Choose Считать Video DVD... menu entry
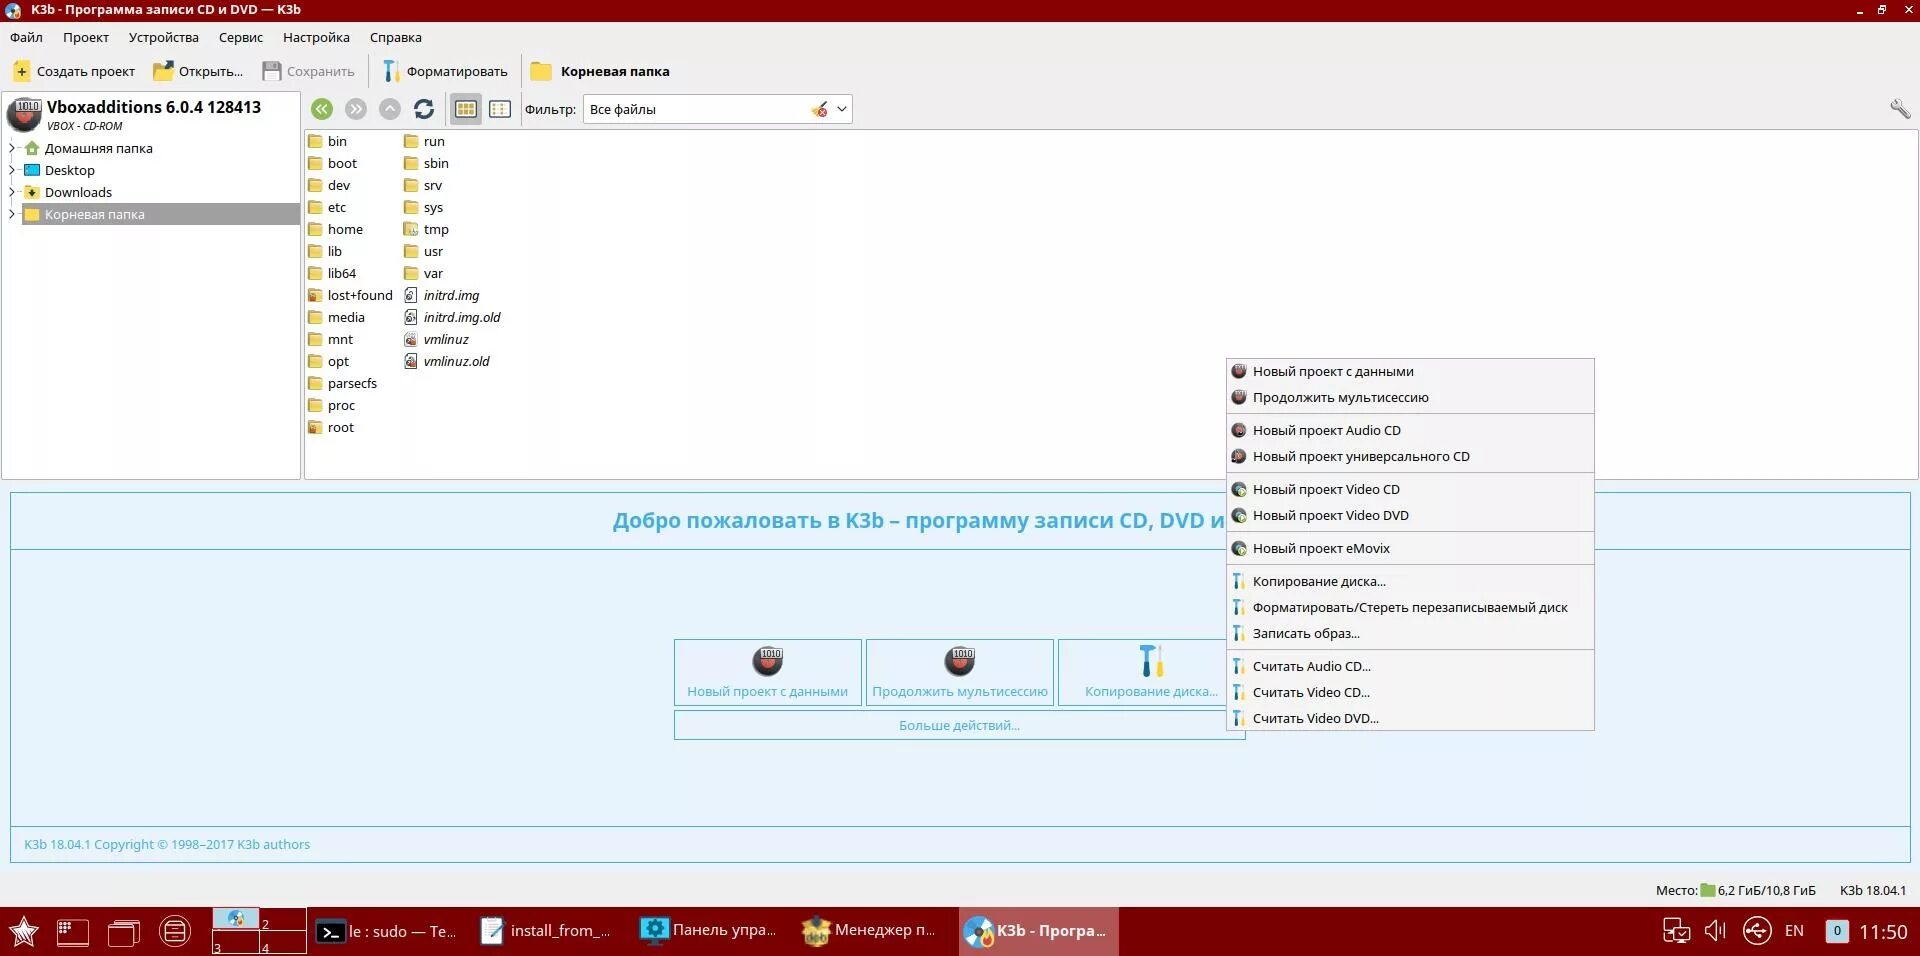 tap(1410, 718)
